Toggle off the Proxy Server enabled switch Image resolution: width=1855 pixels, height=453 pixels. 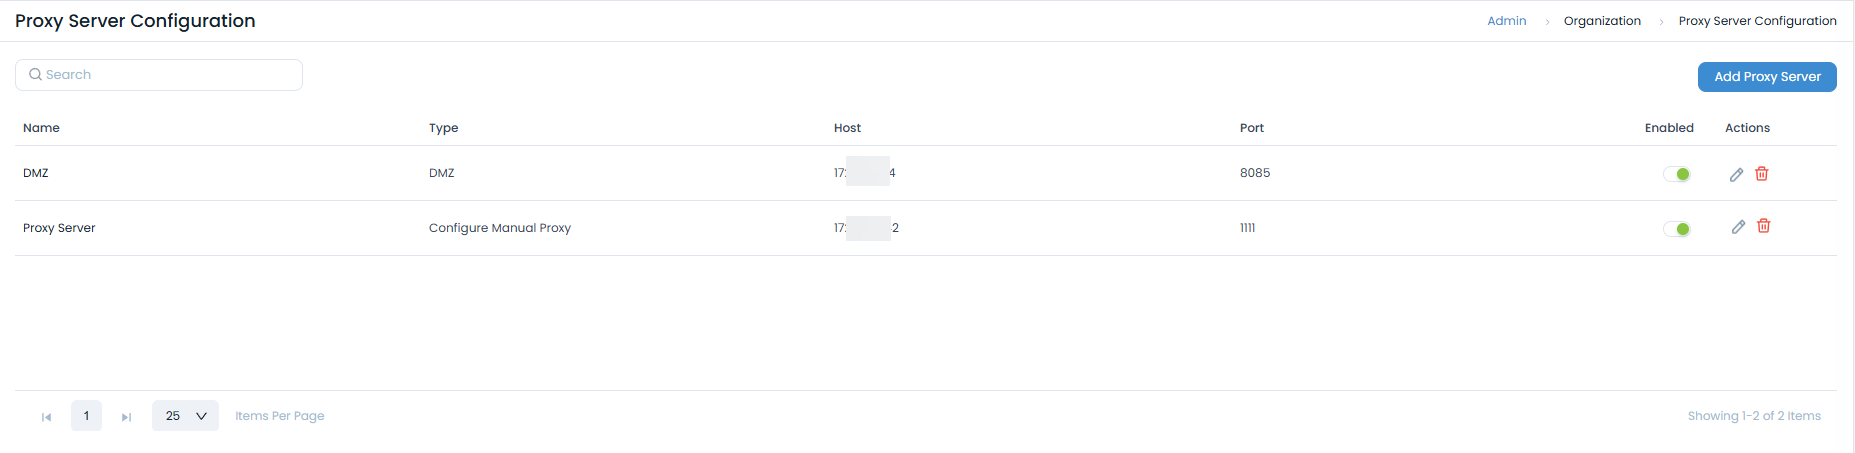[1677, 229]
